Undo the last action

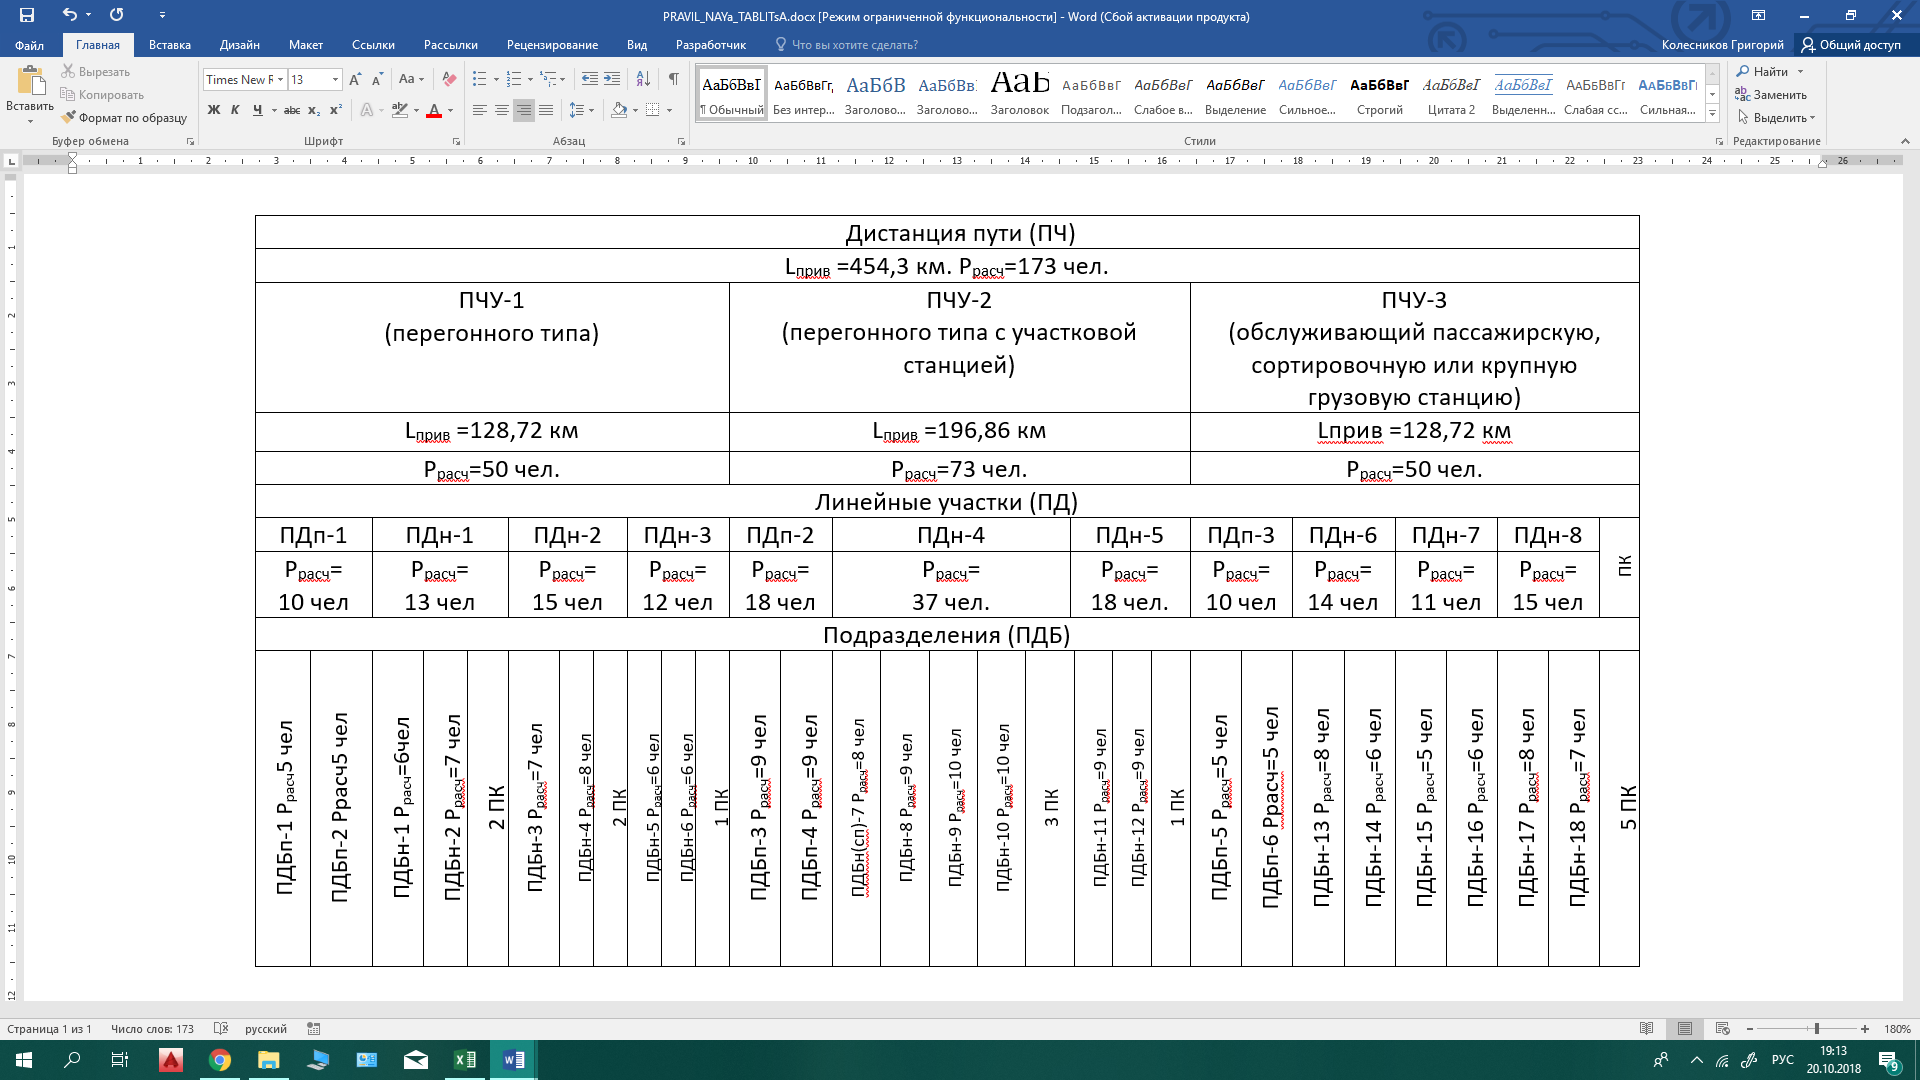(69, 15)
